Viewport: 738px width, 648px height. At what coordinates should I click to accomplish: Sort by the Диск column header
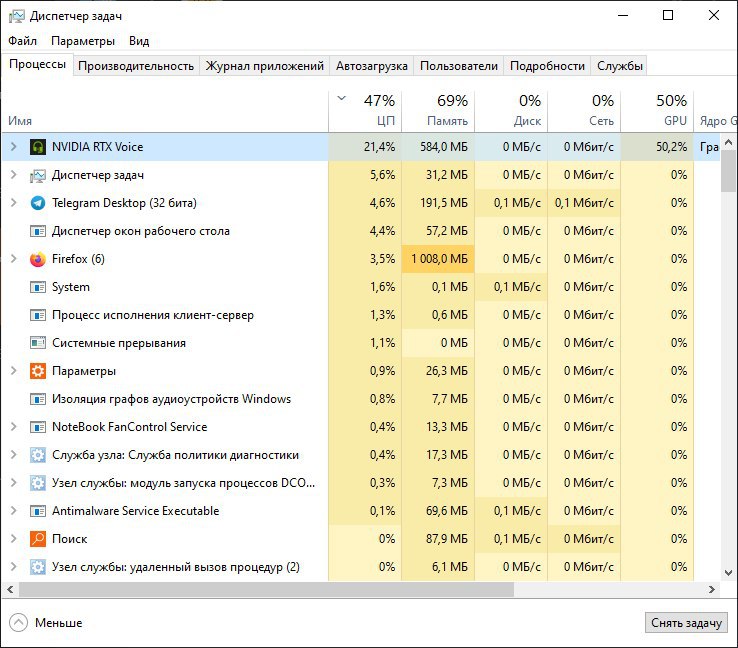pos(511,111)
